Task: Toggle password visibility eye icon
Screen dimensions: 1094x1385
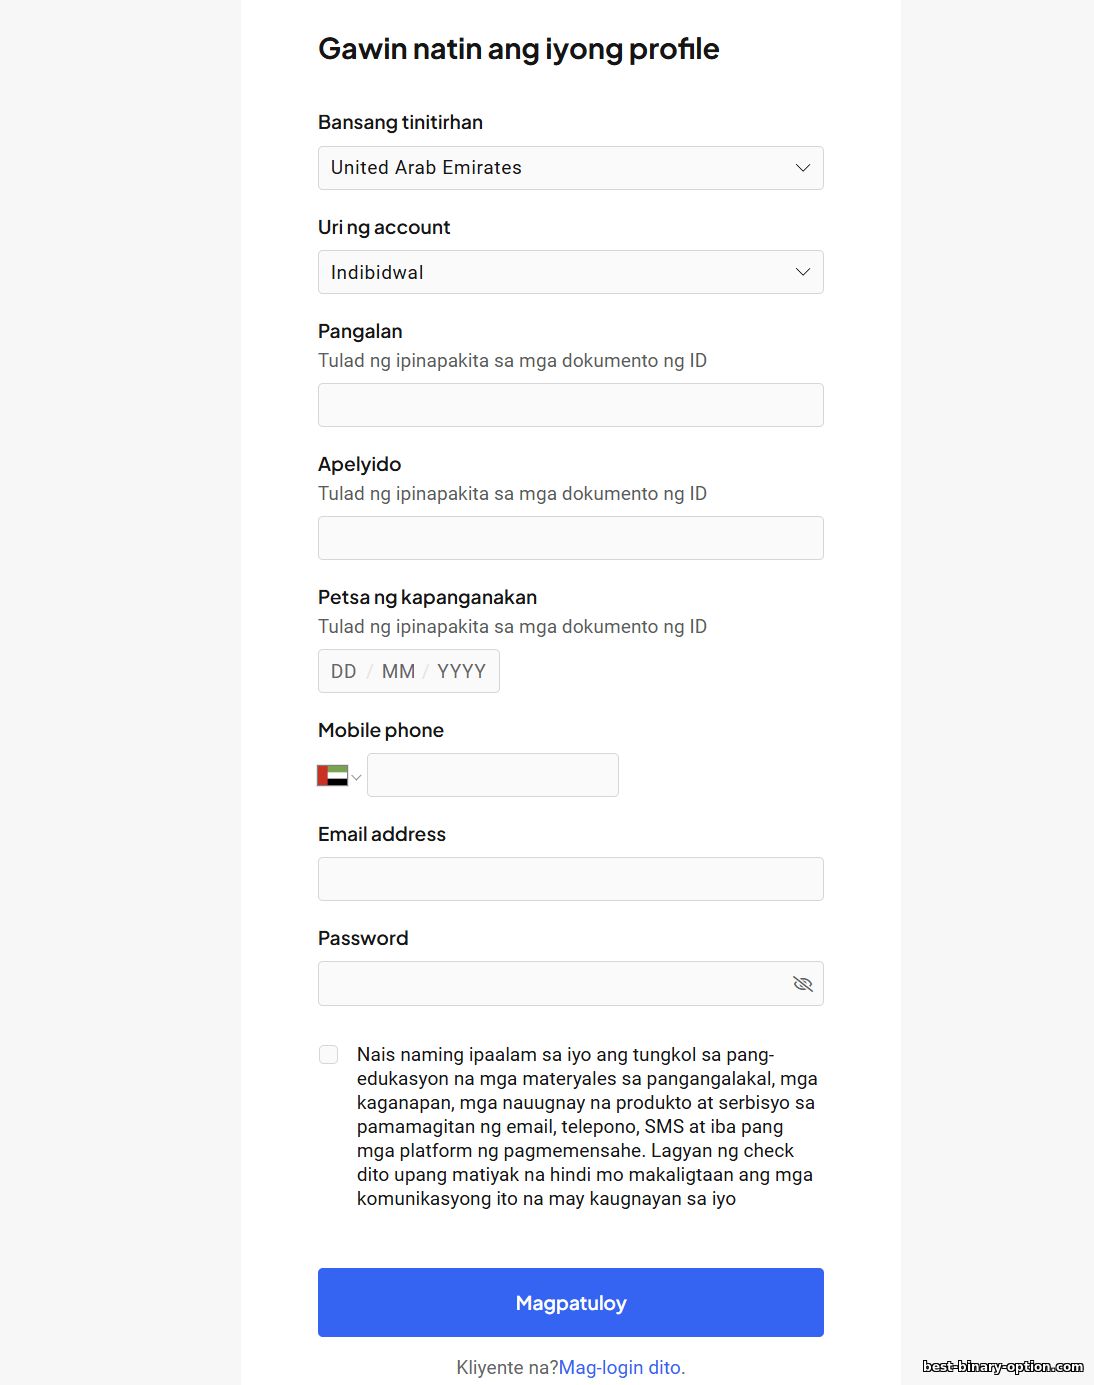Action: (x=802, y=984)
